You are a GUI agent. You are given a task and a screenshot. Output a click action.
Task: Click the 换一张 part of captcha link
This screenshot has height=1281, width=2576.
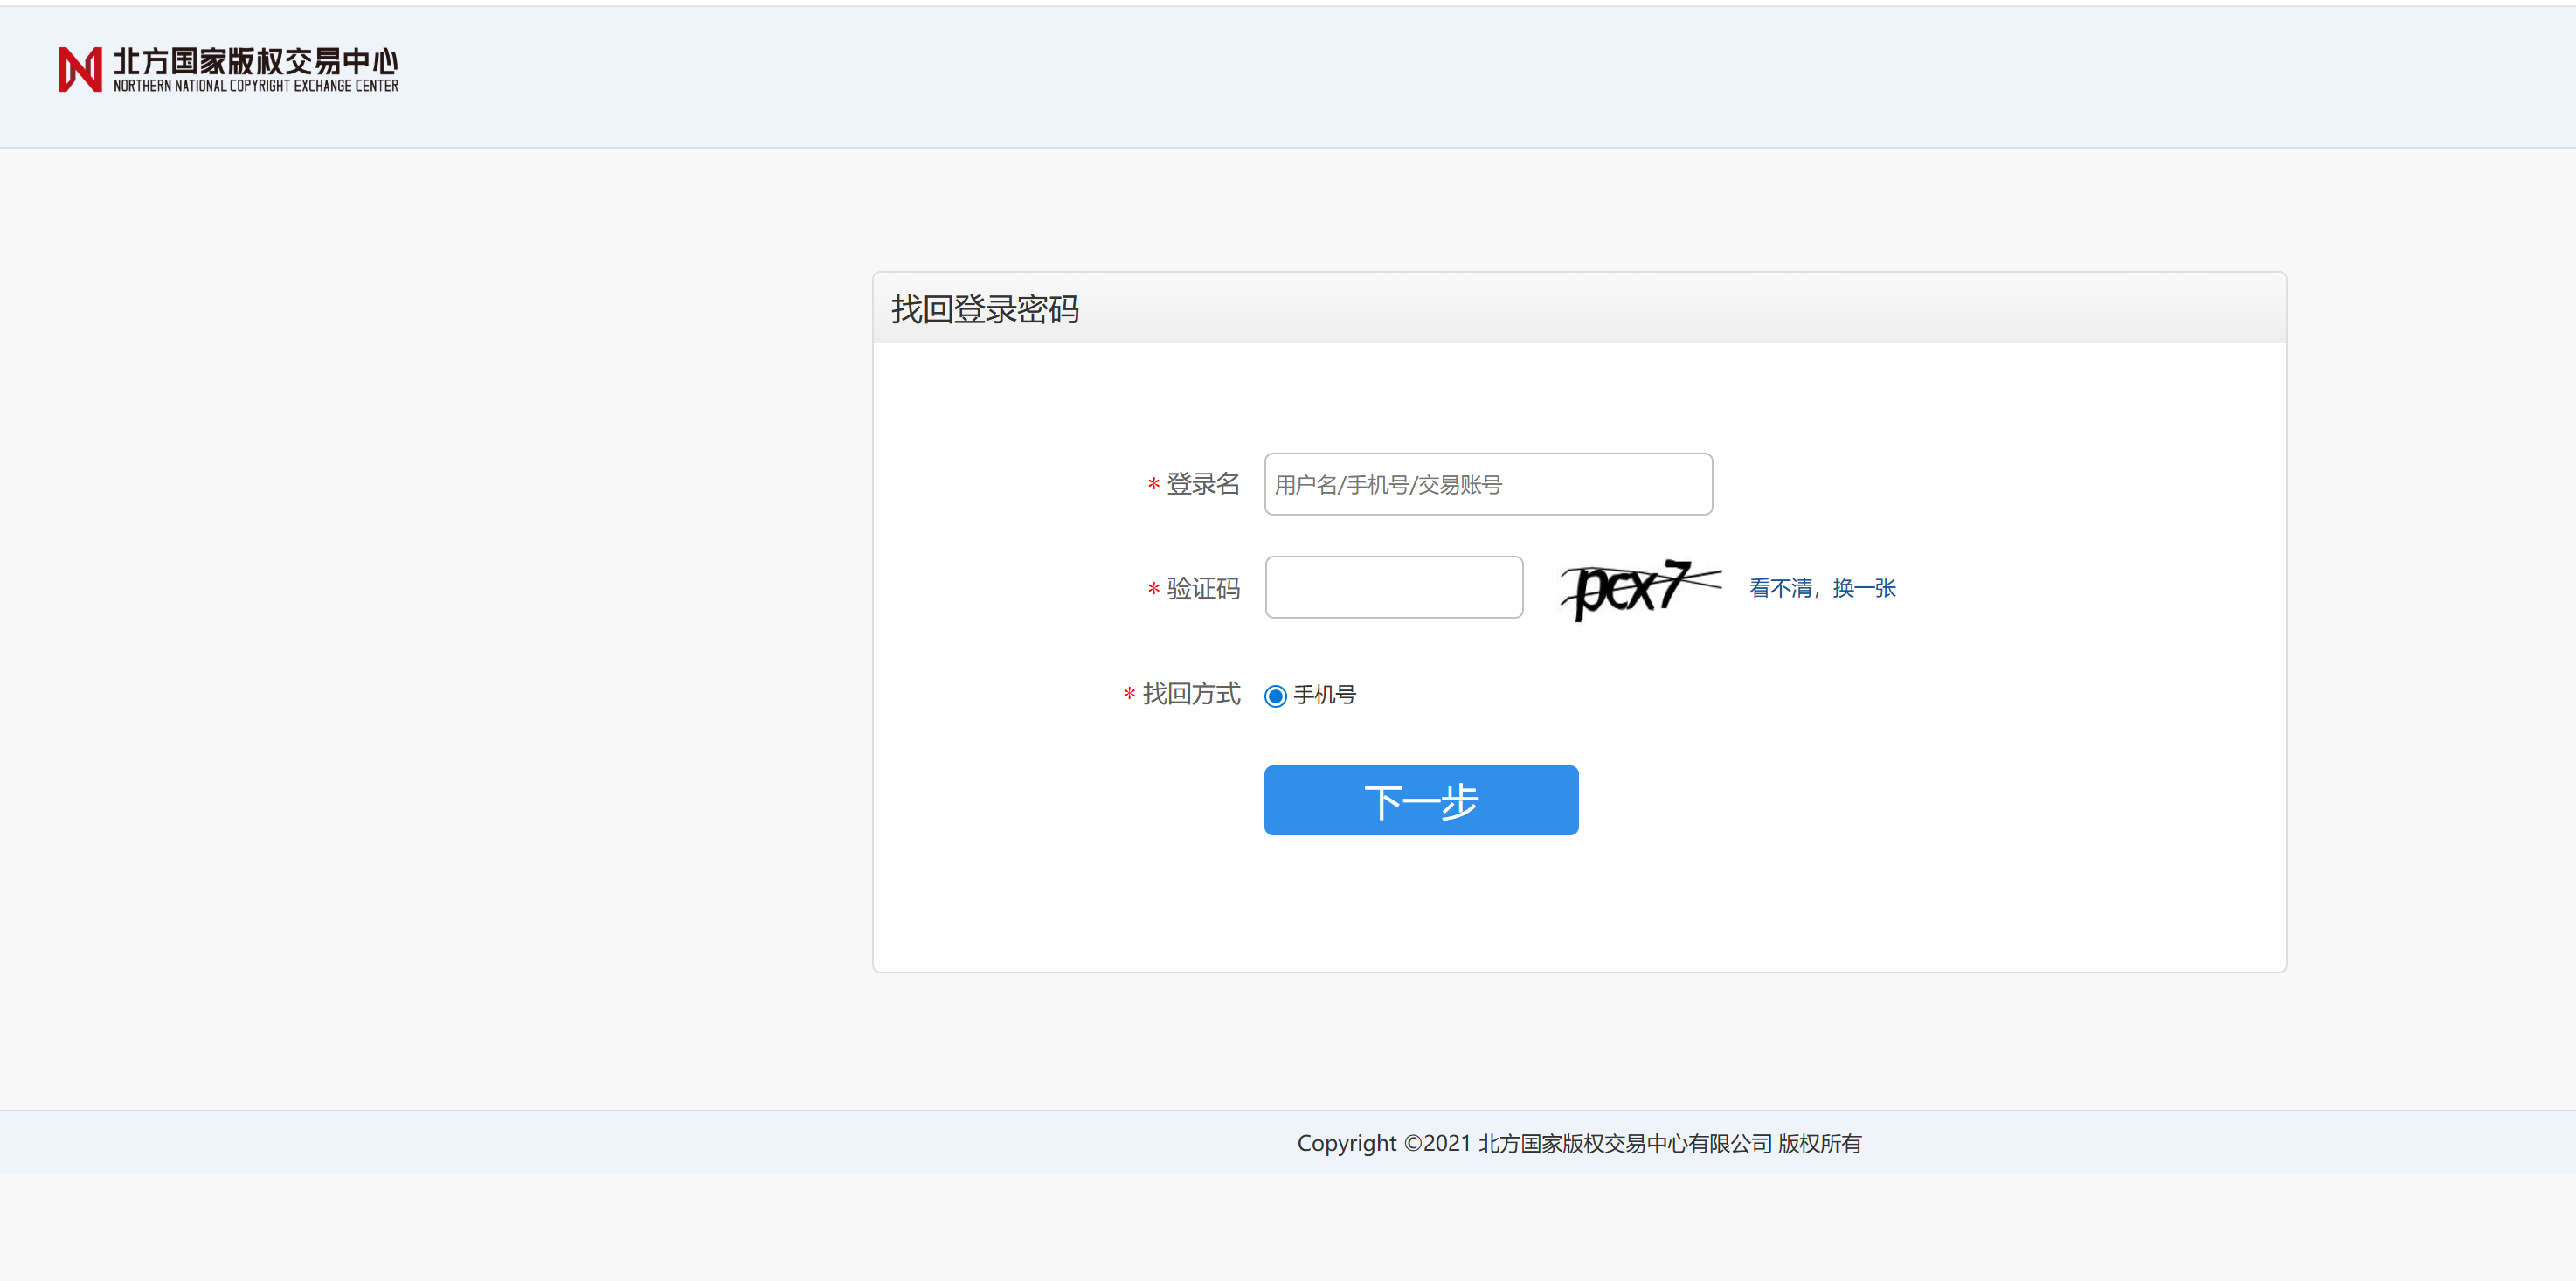1864,588
